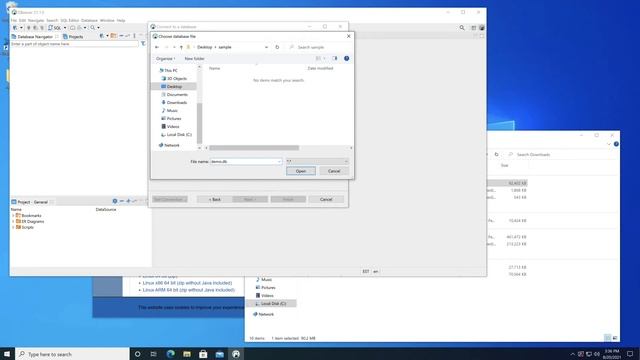Screen dimensions: 640x360
Task: Open the Navigate menu in DBeaver
Action: pyautogui.click(x=36, y=20)
